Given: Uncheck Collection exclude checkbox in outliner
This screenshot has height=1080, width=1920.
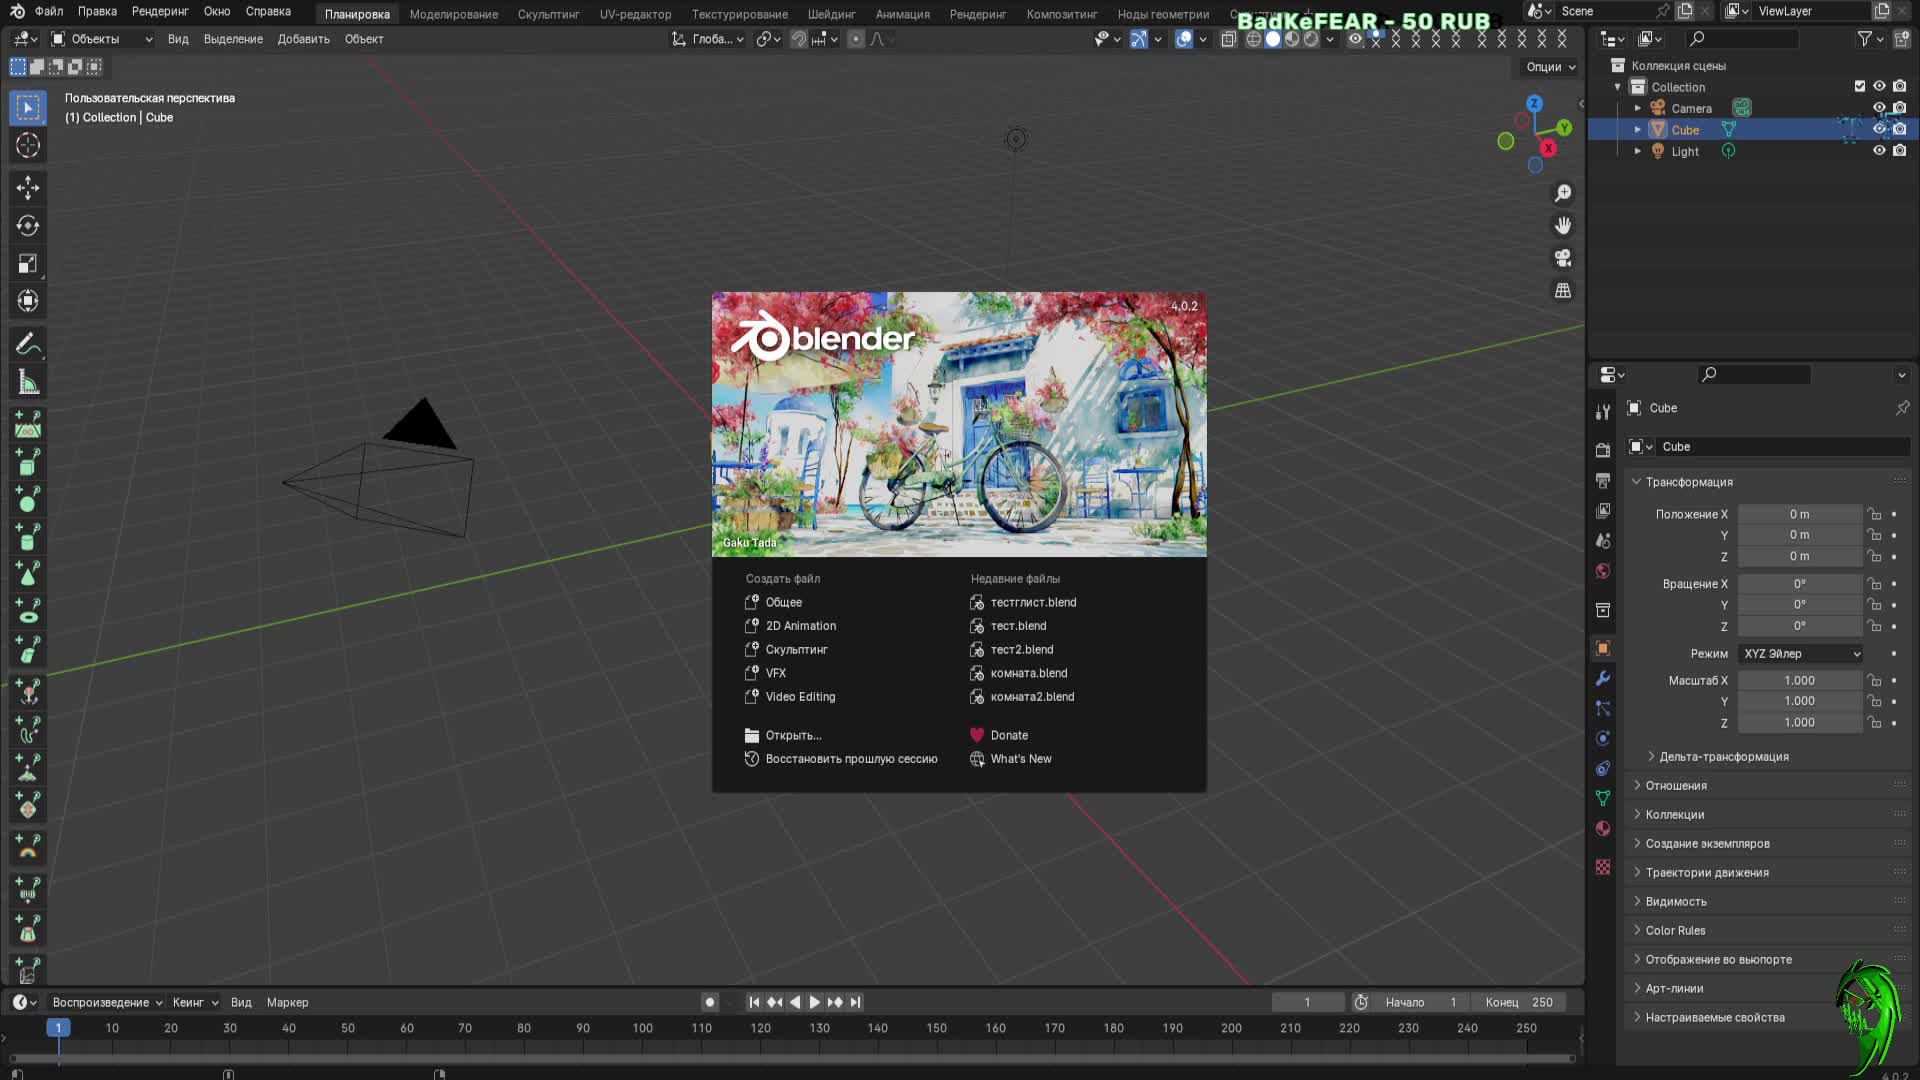Looking at the screenshot, I should click(x=1860, y=87).
